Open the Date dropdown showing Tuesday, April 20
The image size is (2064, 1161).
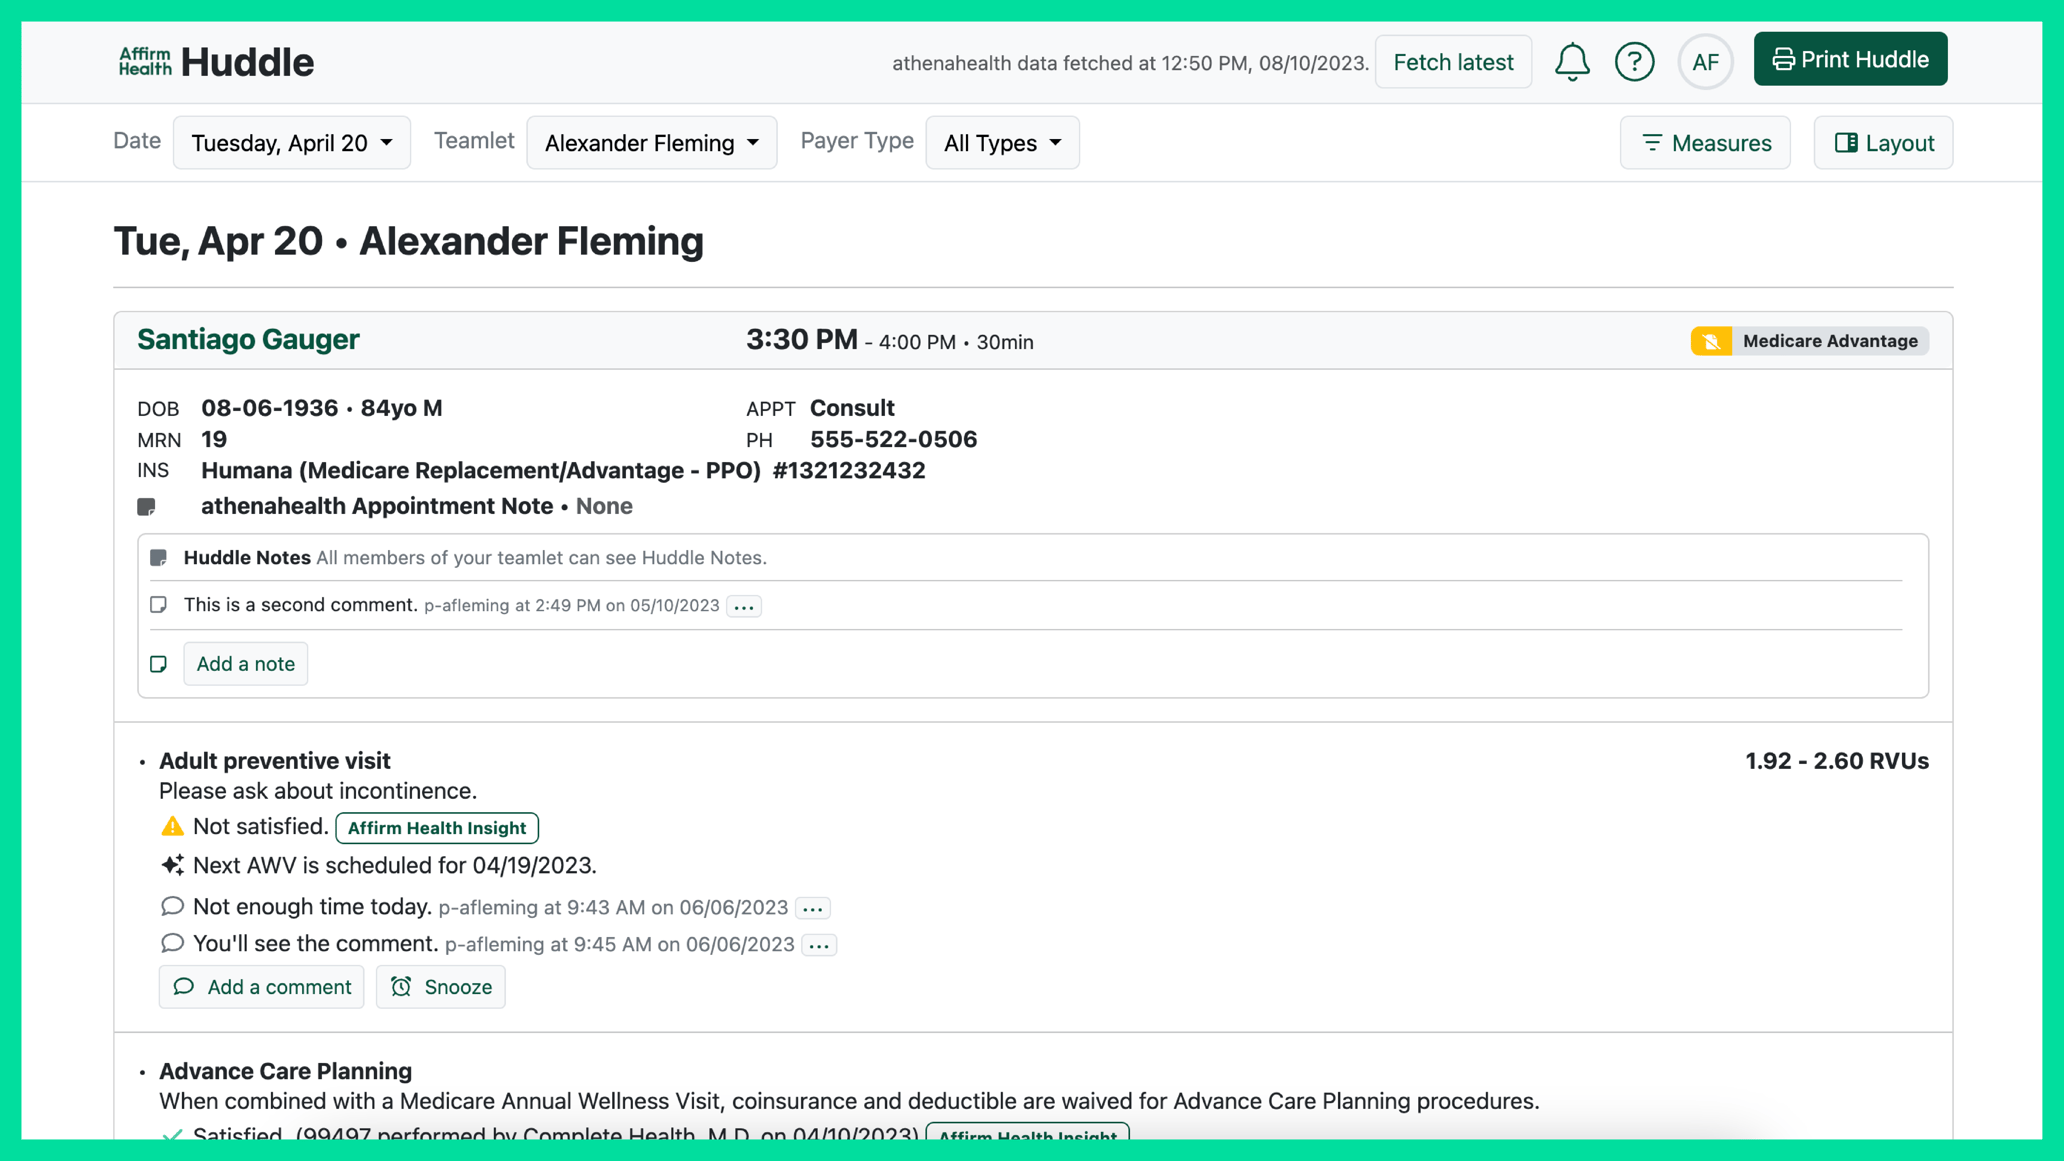(x=291, y=143)
